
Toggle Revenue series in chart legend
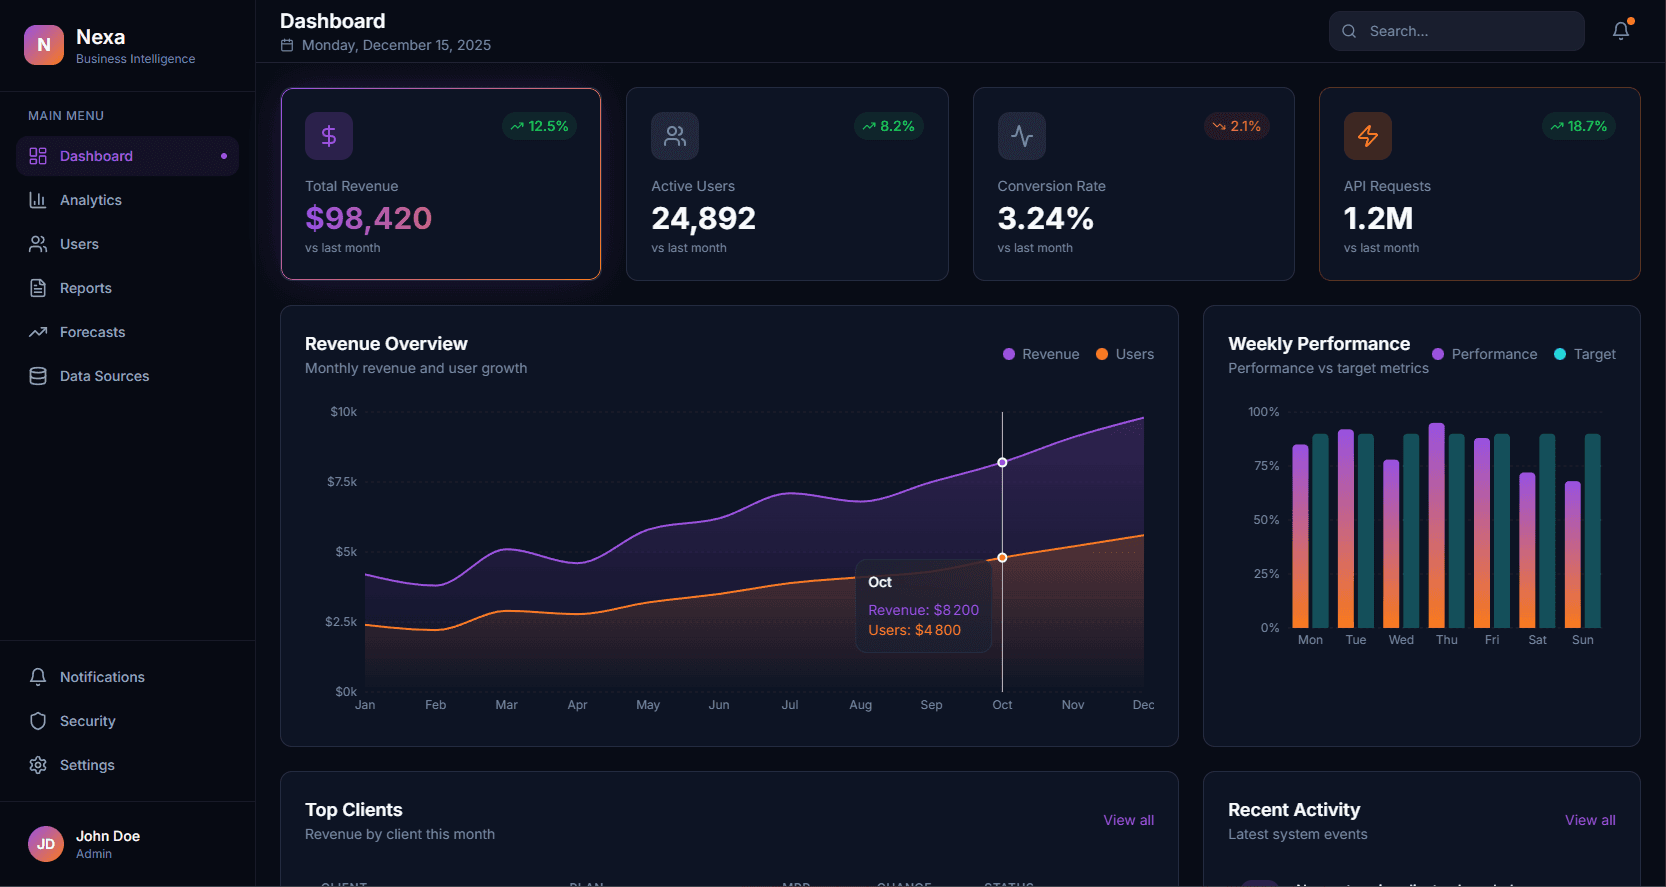tap(1041, 354)
